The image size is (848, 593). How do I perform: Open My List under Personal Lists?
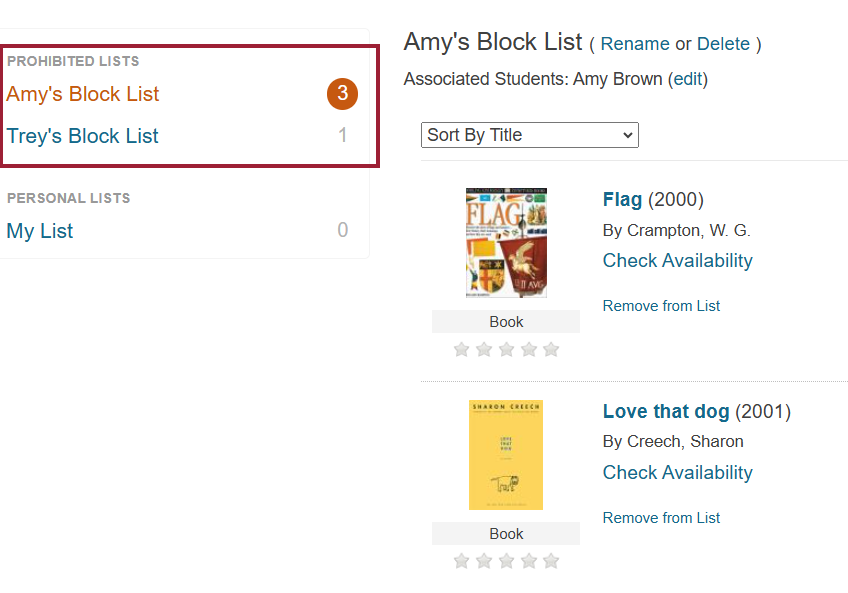tap(39, 231)
